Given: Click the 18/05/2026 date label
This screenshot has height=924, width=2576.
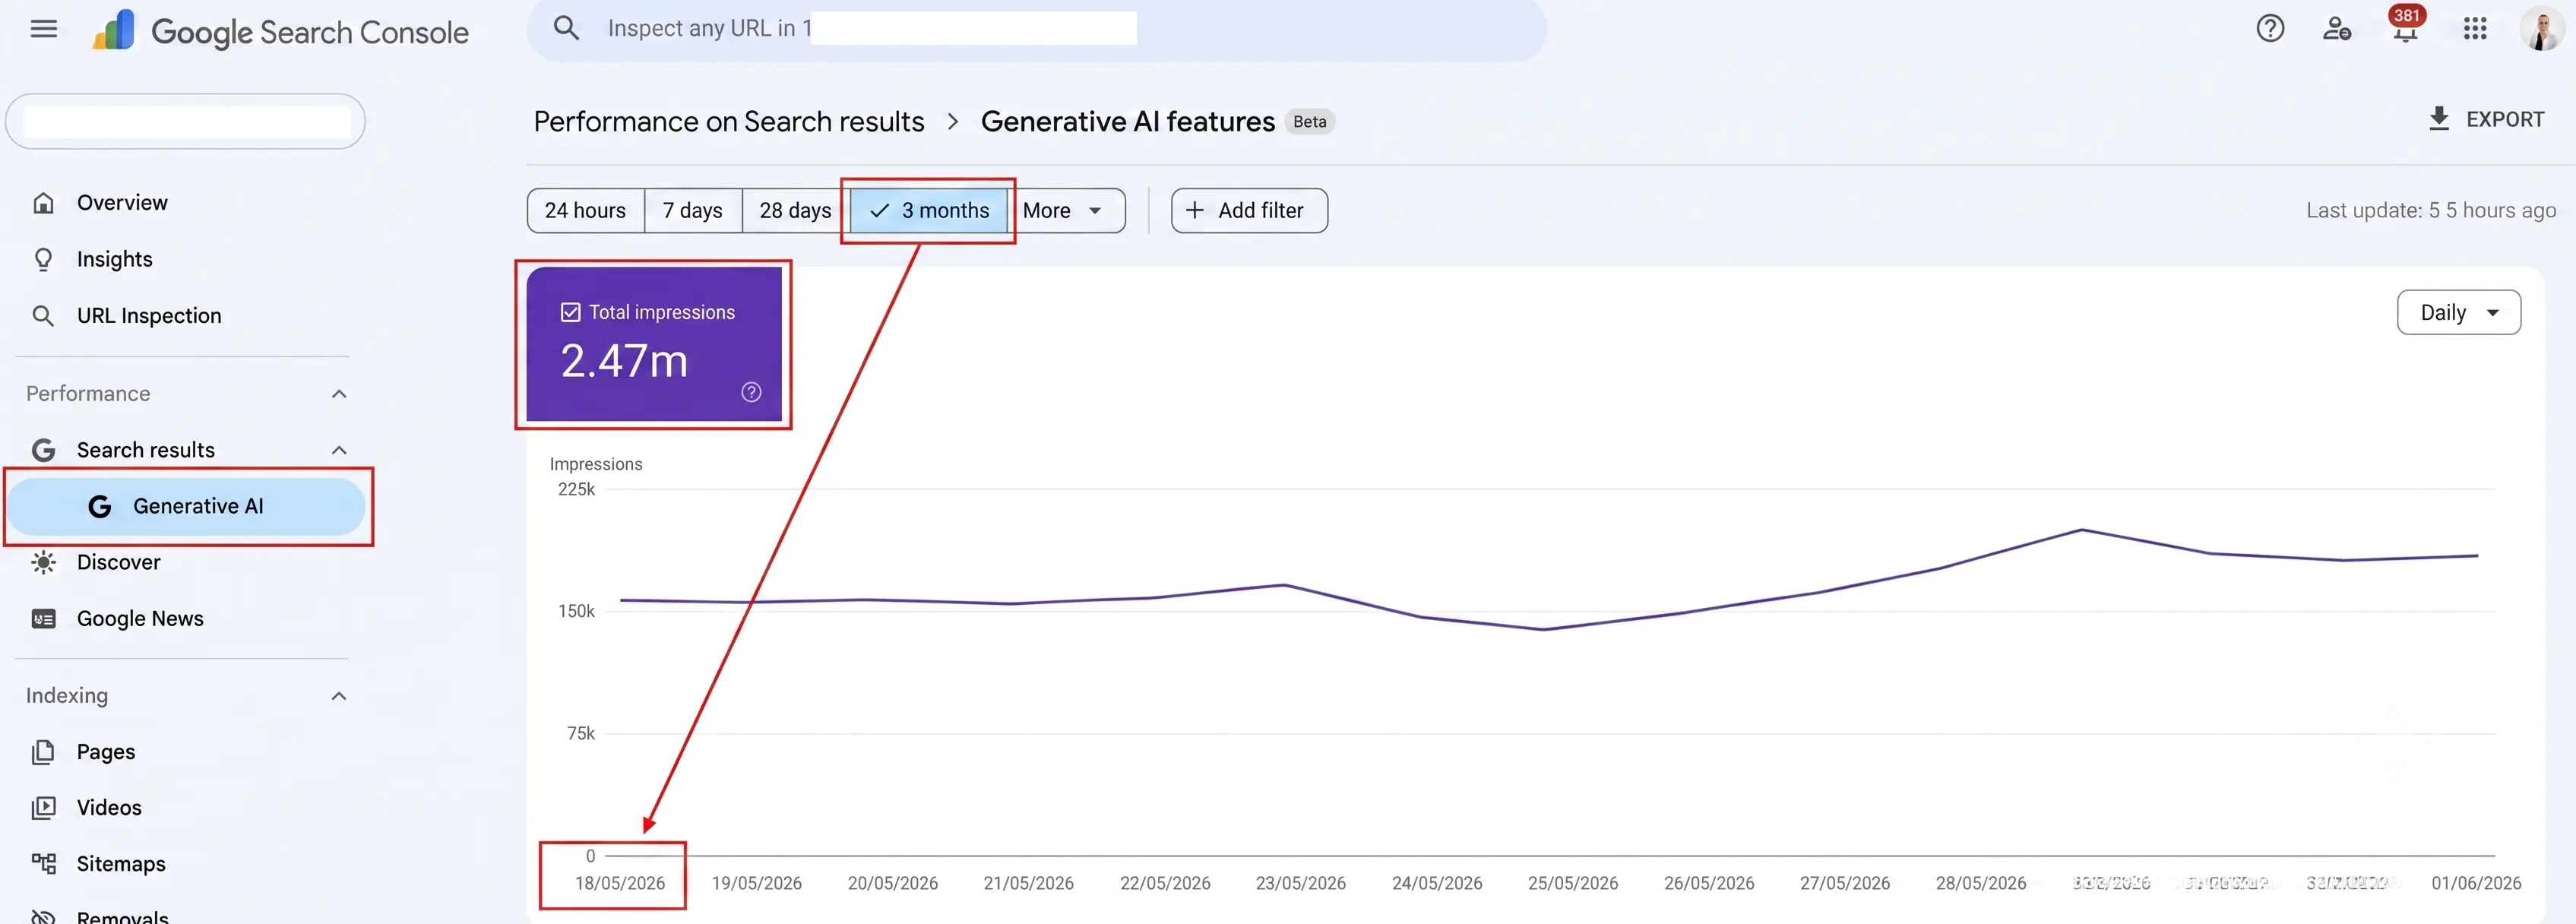Looking at the screenshot, I should [x=620, y=884].
